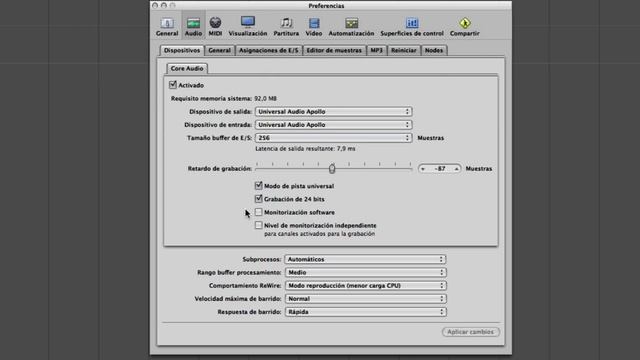
Task: Decrease Retardo de grabación value arrow
Action: pyautogui.click(x=423, y=169)
